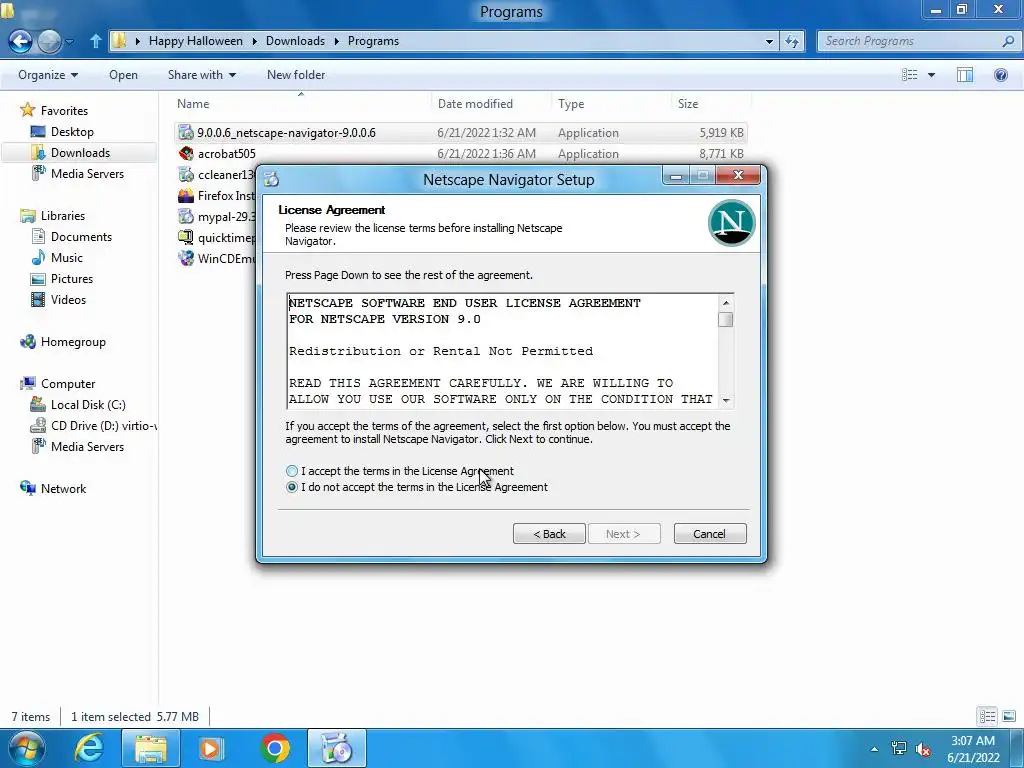Image resolution: width=1024 pixels, height=768 pixels.
Task: Open Local Disk (C:)
Action: [88, 404]
